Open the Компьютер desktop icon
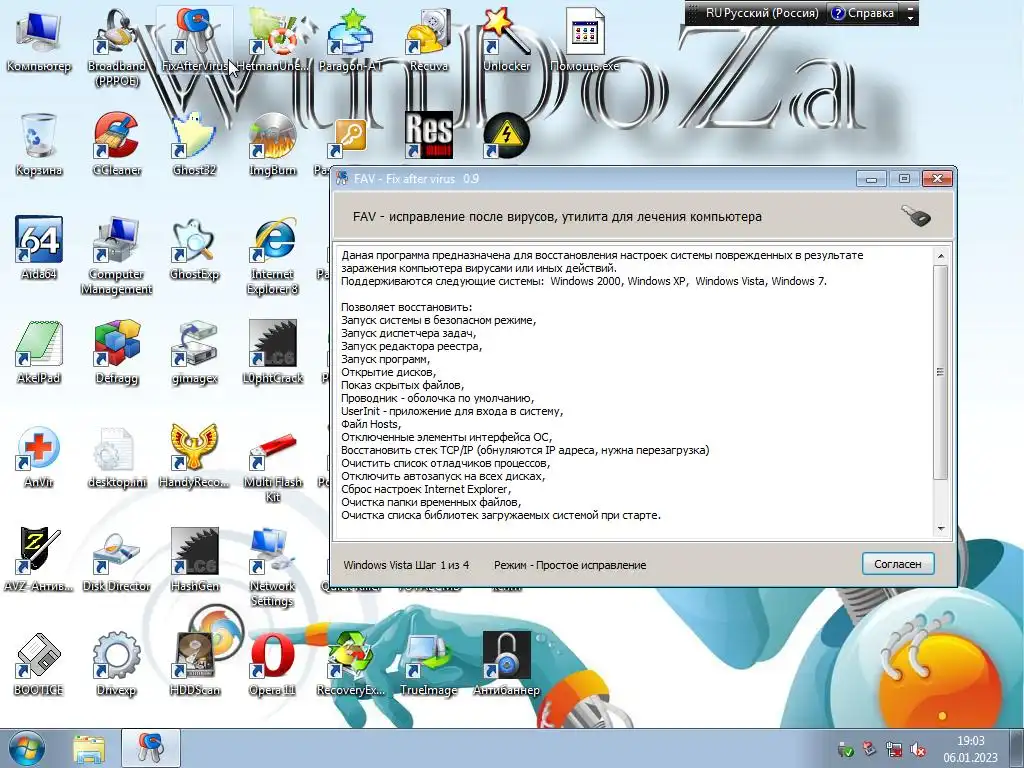1024x768 pixels. 39,40
